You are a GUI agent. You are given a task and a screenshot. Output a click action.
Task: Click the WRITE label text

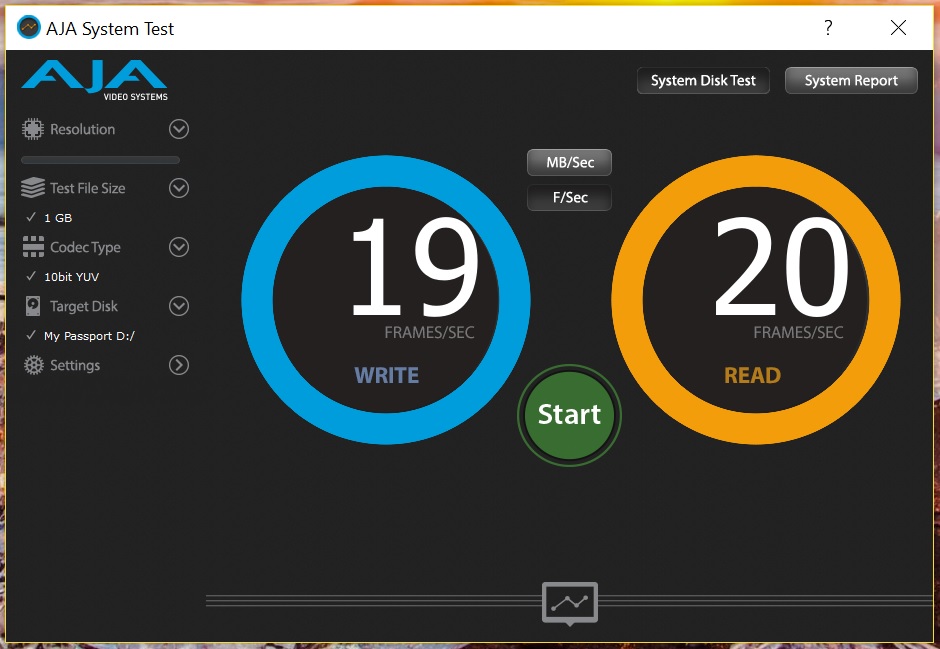(387, 375)
